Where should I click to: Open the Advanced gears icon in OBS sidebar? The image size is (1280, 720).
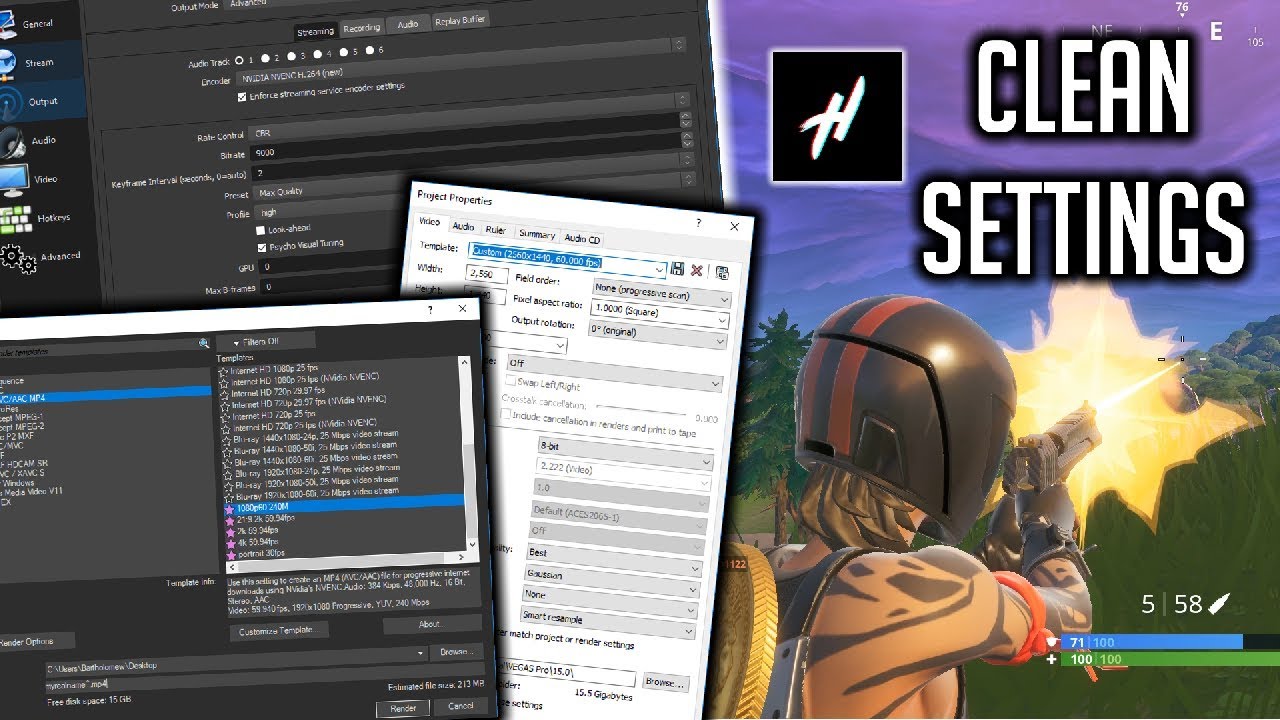[x=18, y=257]
